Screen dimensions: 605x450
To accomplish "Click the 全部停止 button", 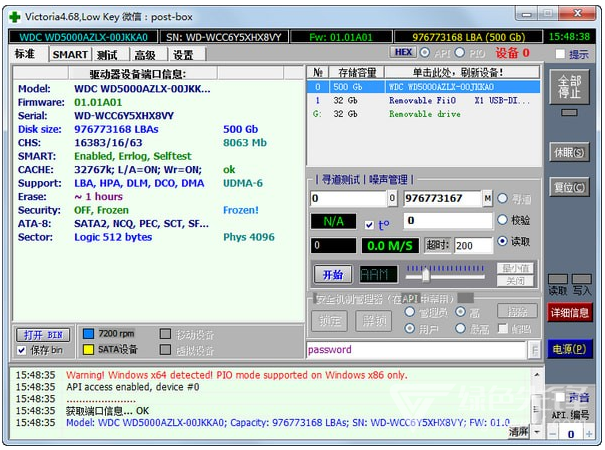I will (570, 87).
